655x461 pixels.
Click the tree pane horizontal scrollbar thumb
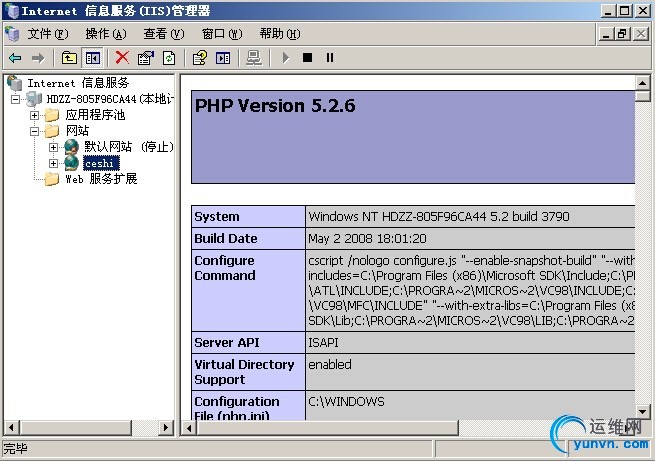[x=76, y=428]
